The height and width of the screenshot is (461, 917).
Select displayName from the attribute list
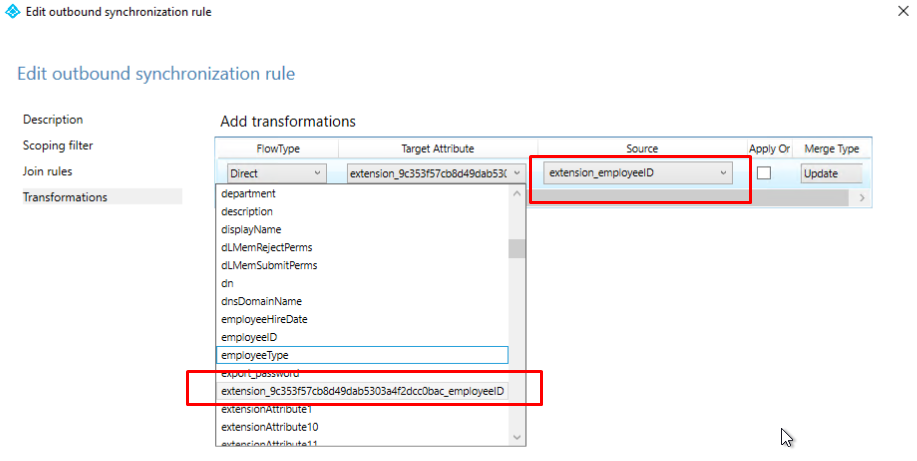pos(251,229)
